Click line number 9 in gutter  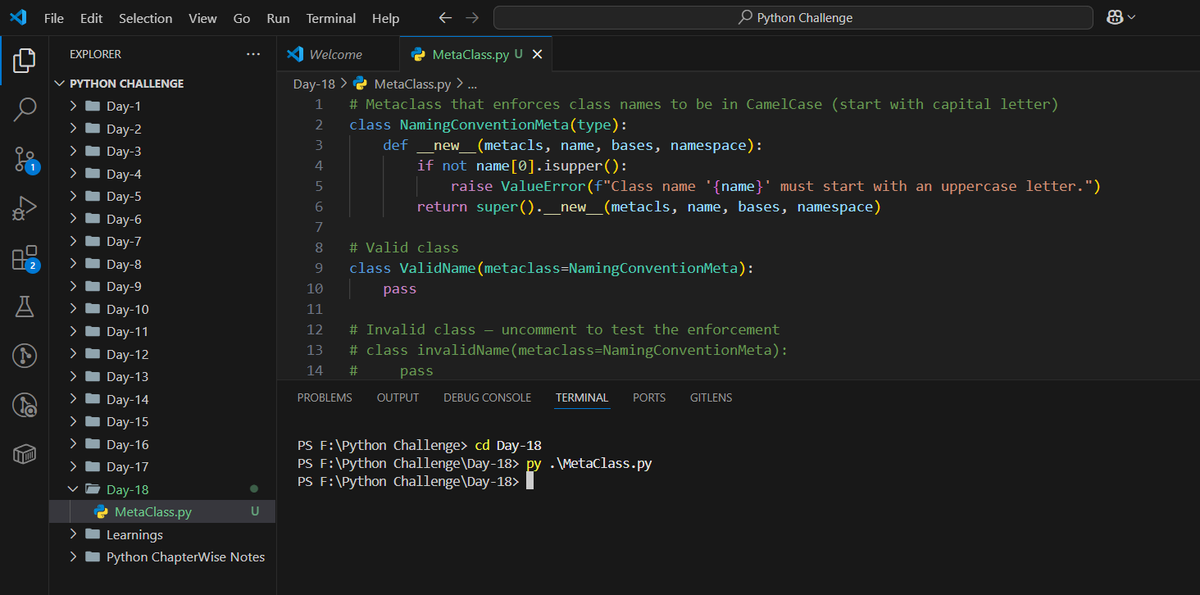click(x=318, y=268)
